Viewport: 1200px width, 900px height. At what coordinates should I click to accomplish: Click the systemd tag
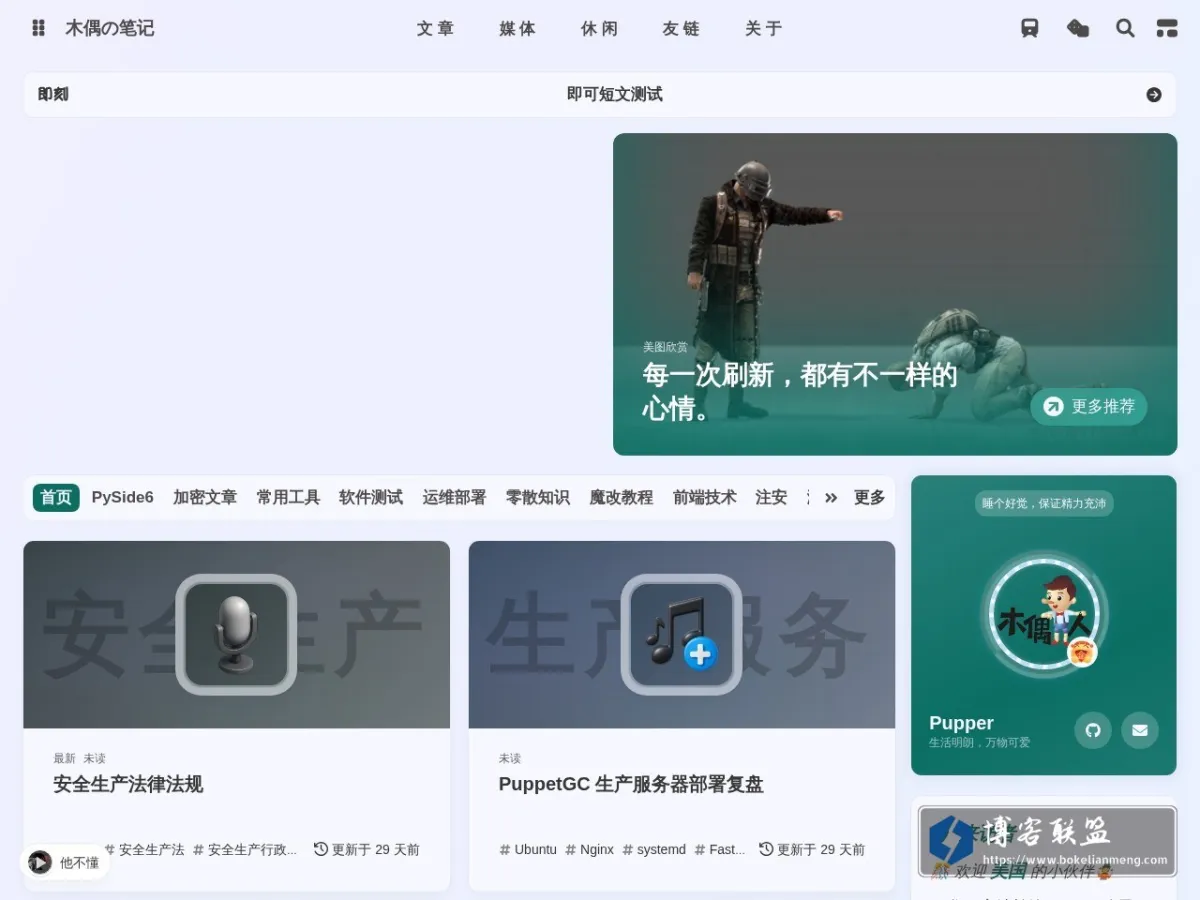pyautogui.click(x=654, y=849)
